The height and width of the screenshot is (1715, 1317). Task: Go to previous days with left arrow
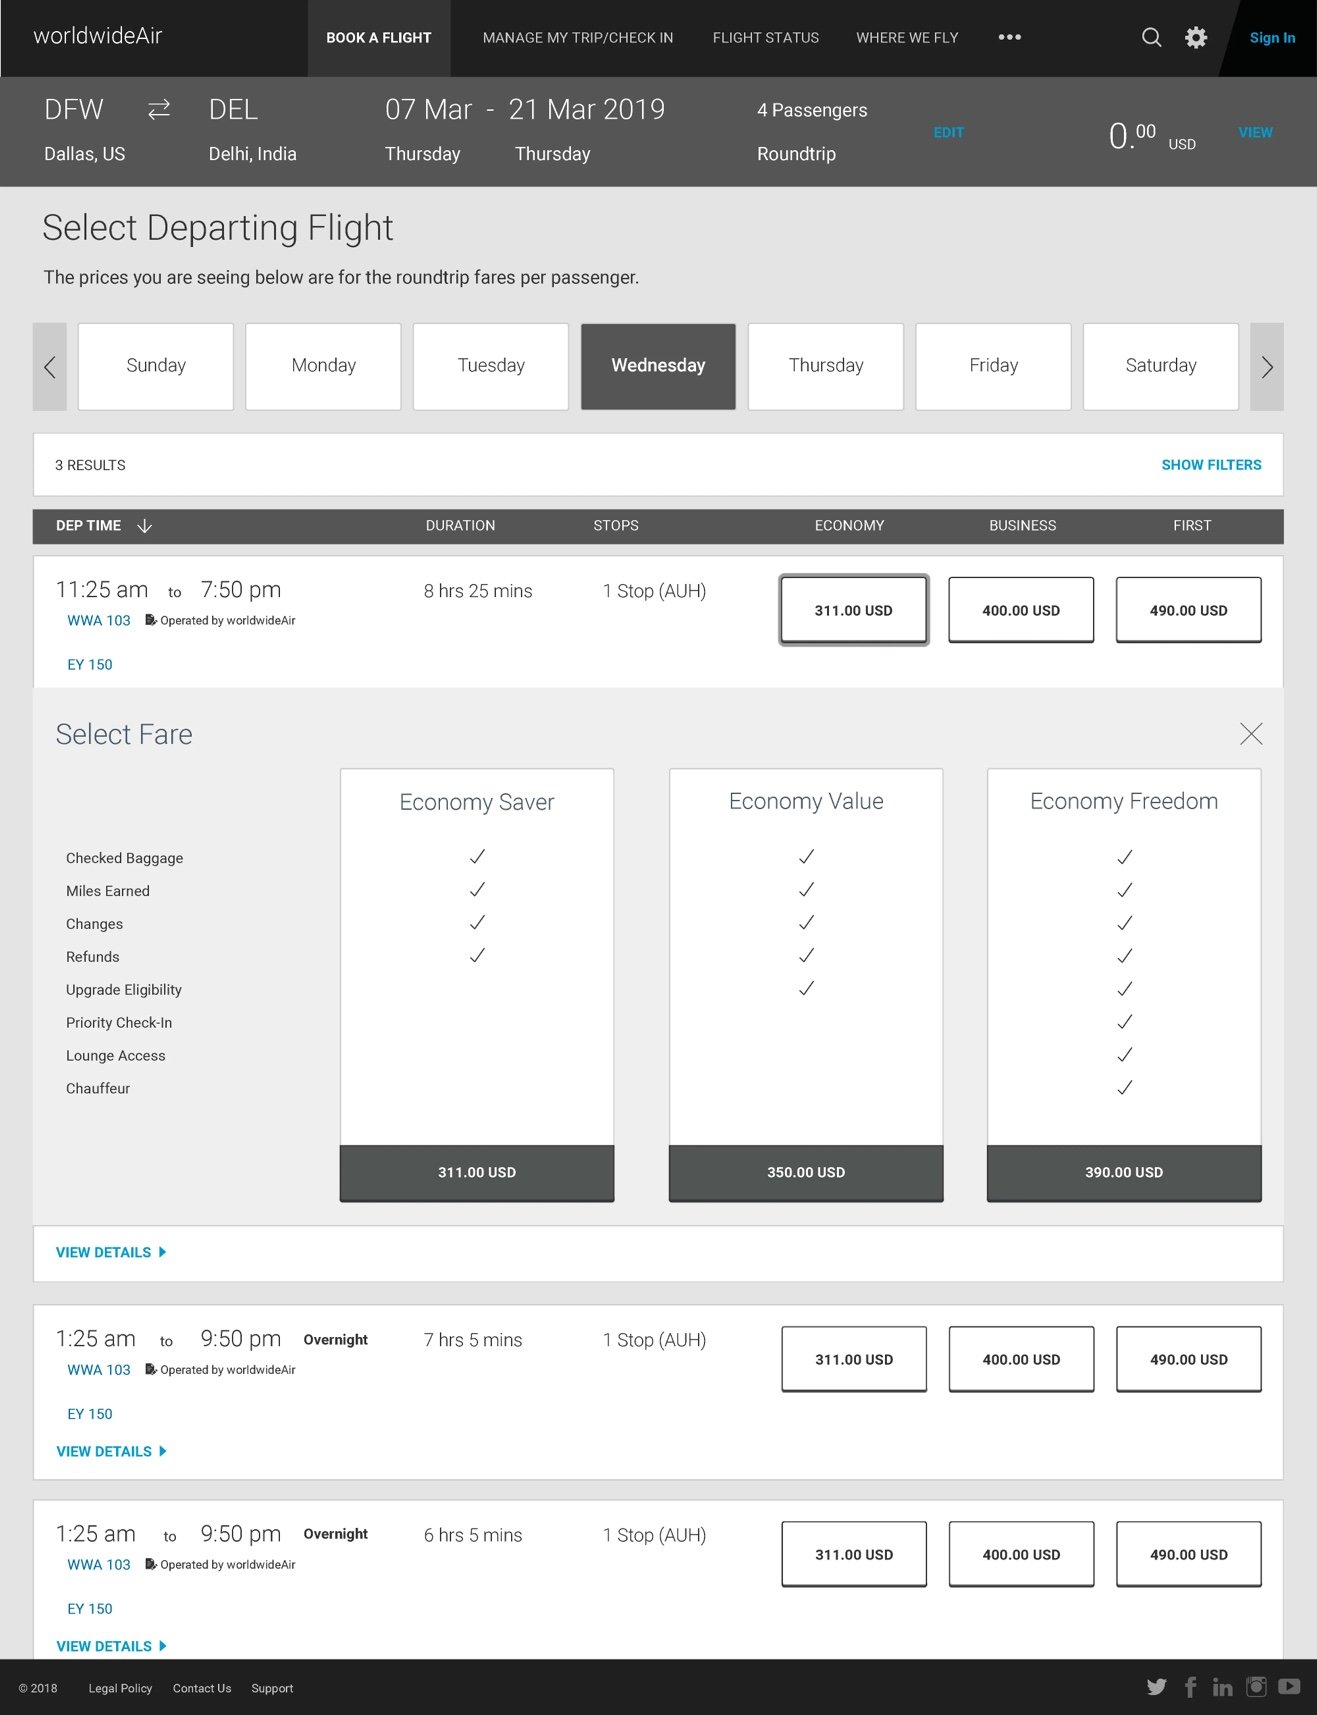(x=50, y=367)
